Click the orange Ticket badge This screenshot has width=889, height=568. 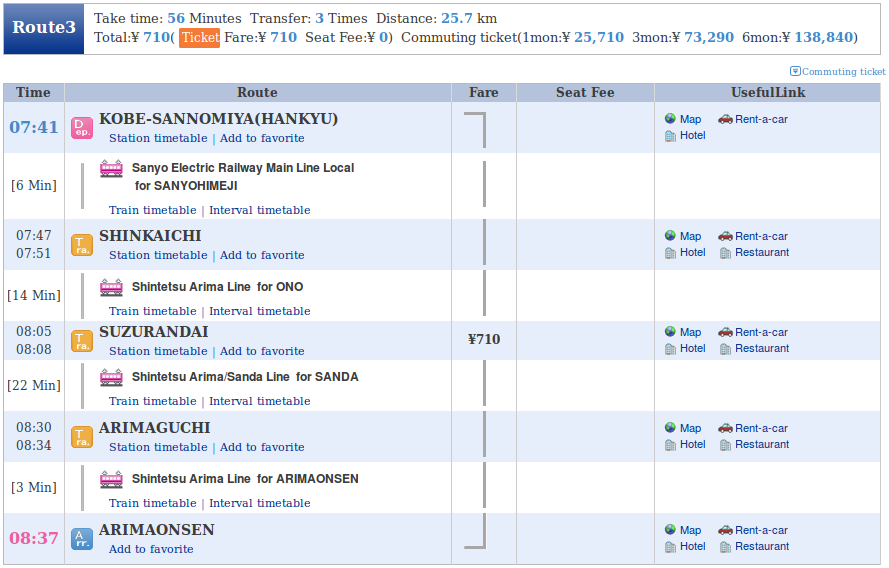(x=200, y=37)
